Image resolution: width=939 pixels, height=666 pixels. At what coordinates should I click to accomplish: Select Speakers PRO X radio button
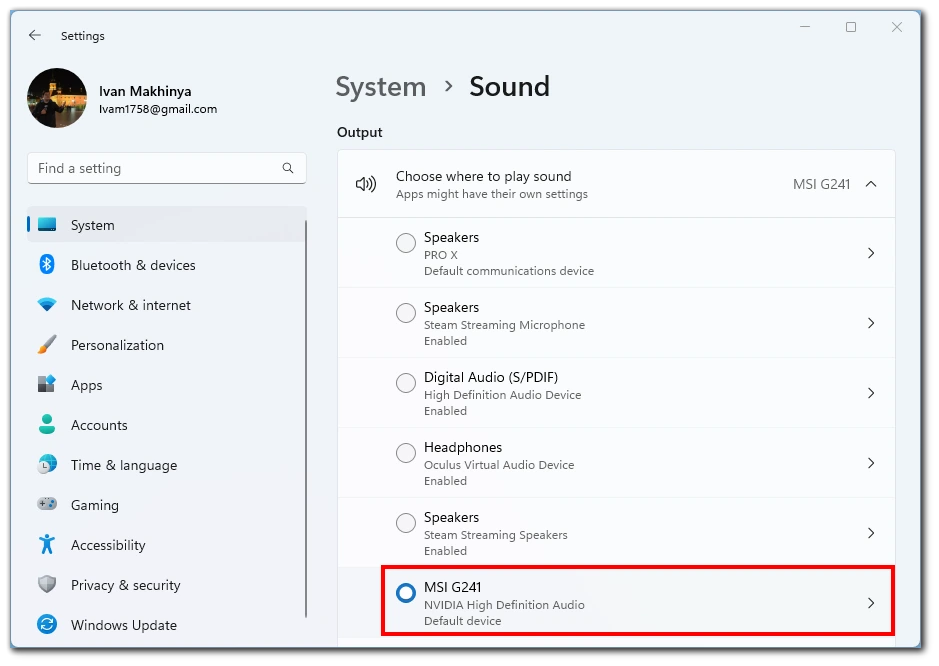click(x=405, y=243)
